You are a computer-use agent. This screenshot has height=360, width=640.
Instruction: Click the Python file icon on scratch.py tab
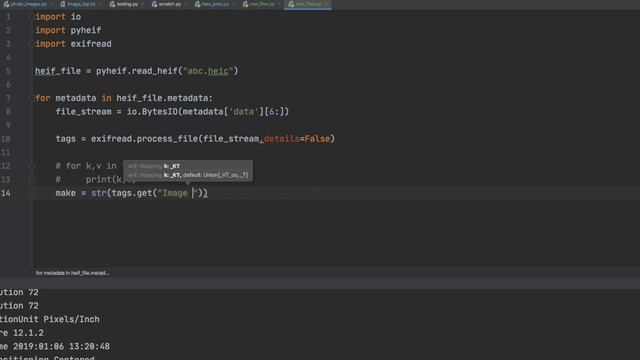(154, 4)
